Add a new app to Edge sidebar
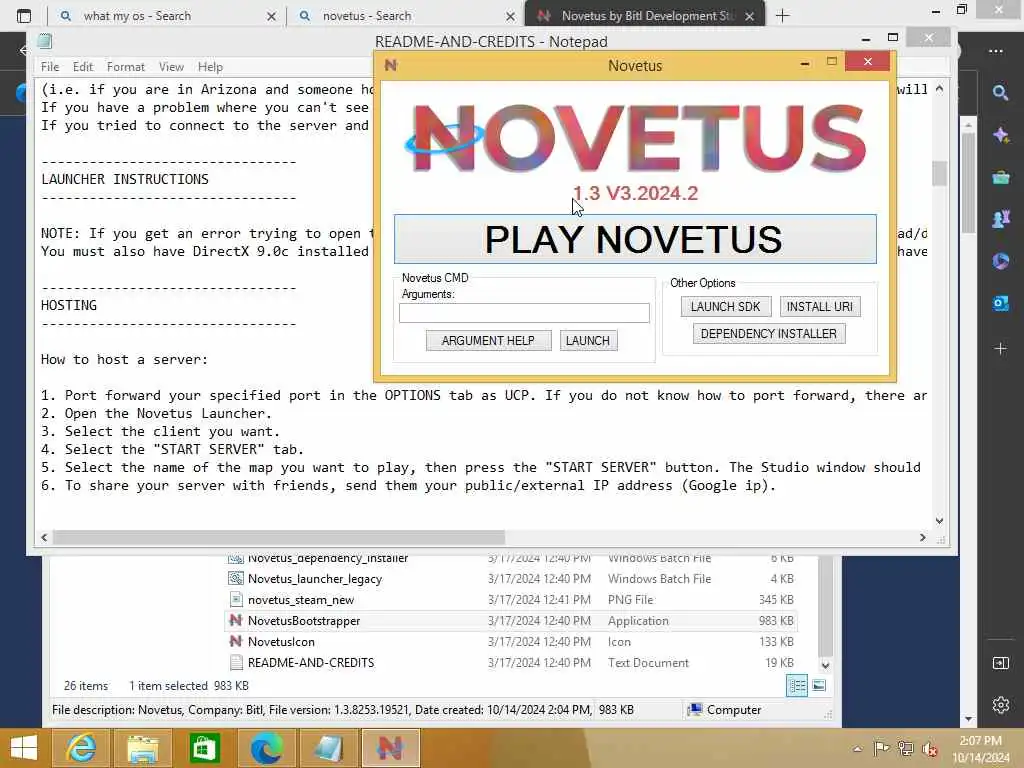Screen dimensions: 1024x768 1000,349
